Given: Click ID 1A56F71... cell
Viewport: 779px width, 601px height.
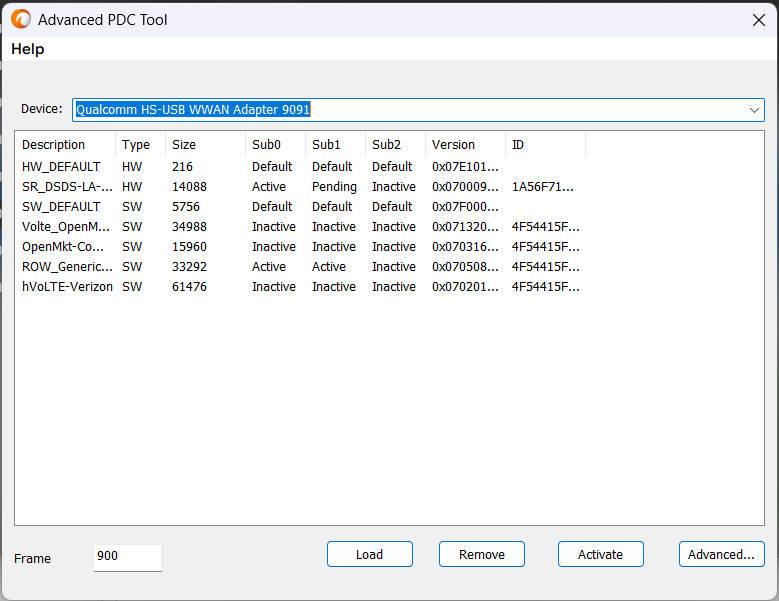Looking at the screenshot, I should point(543,187).
